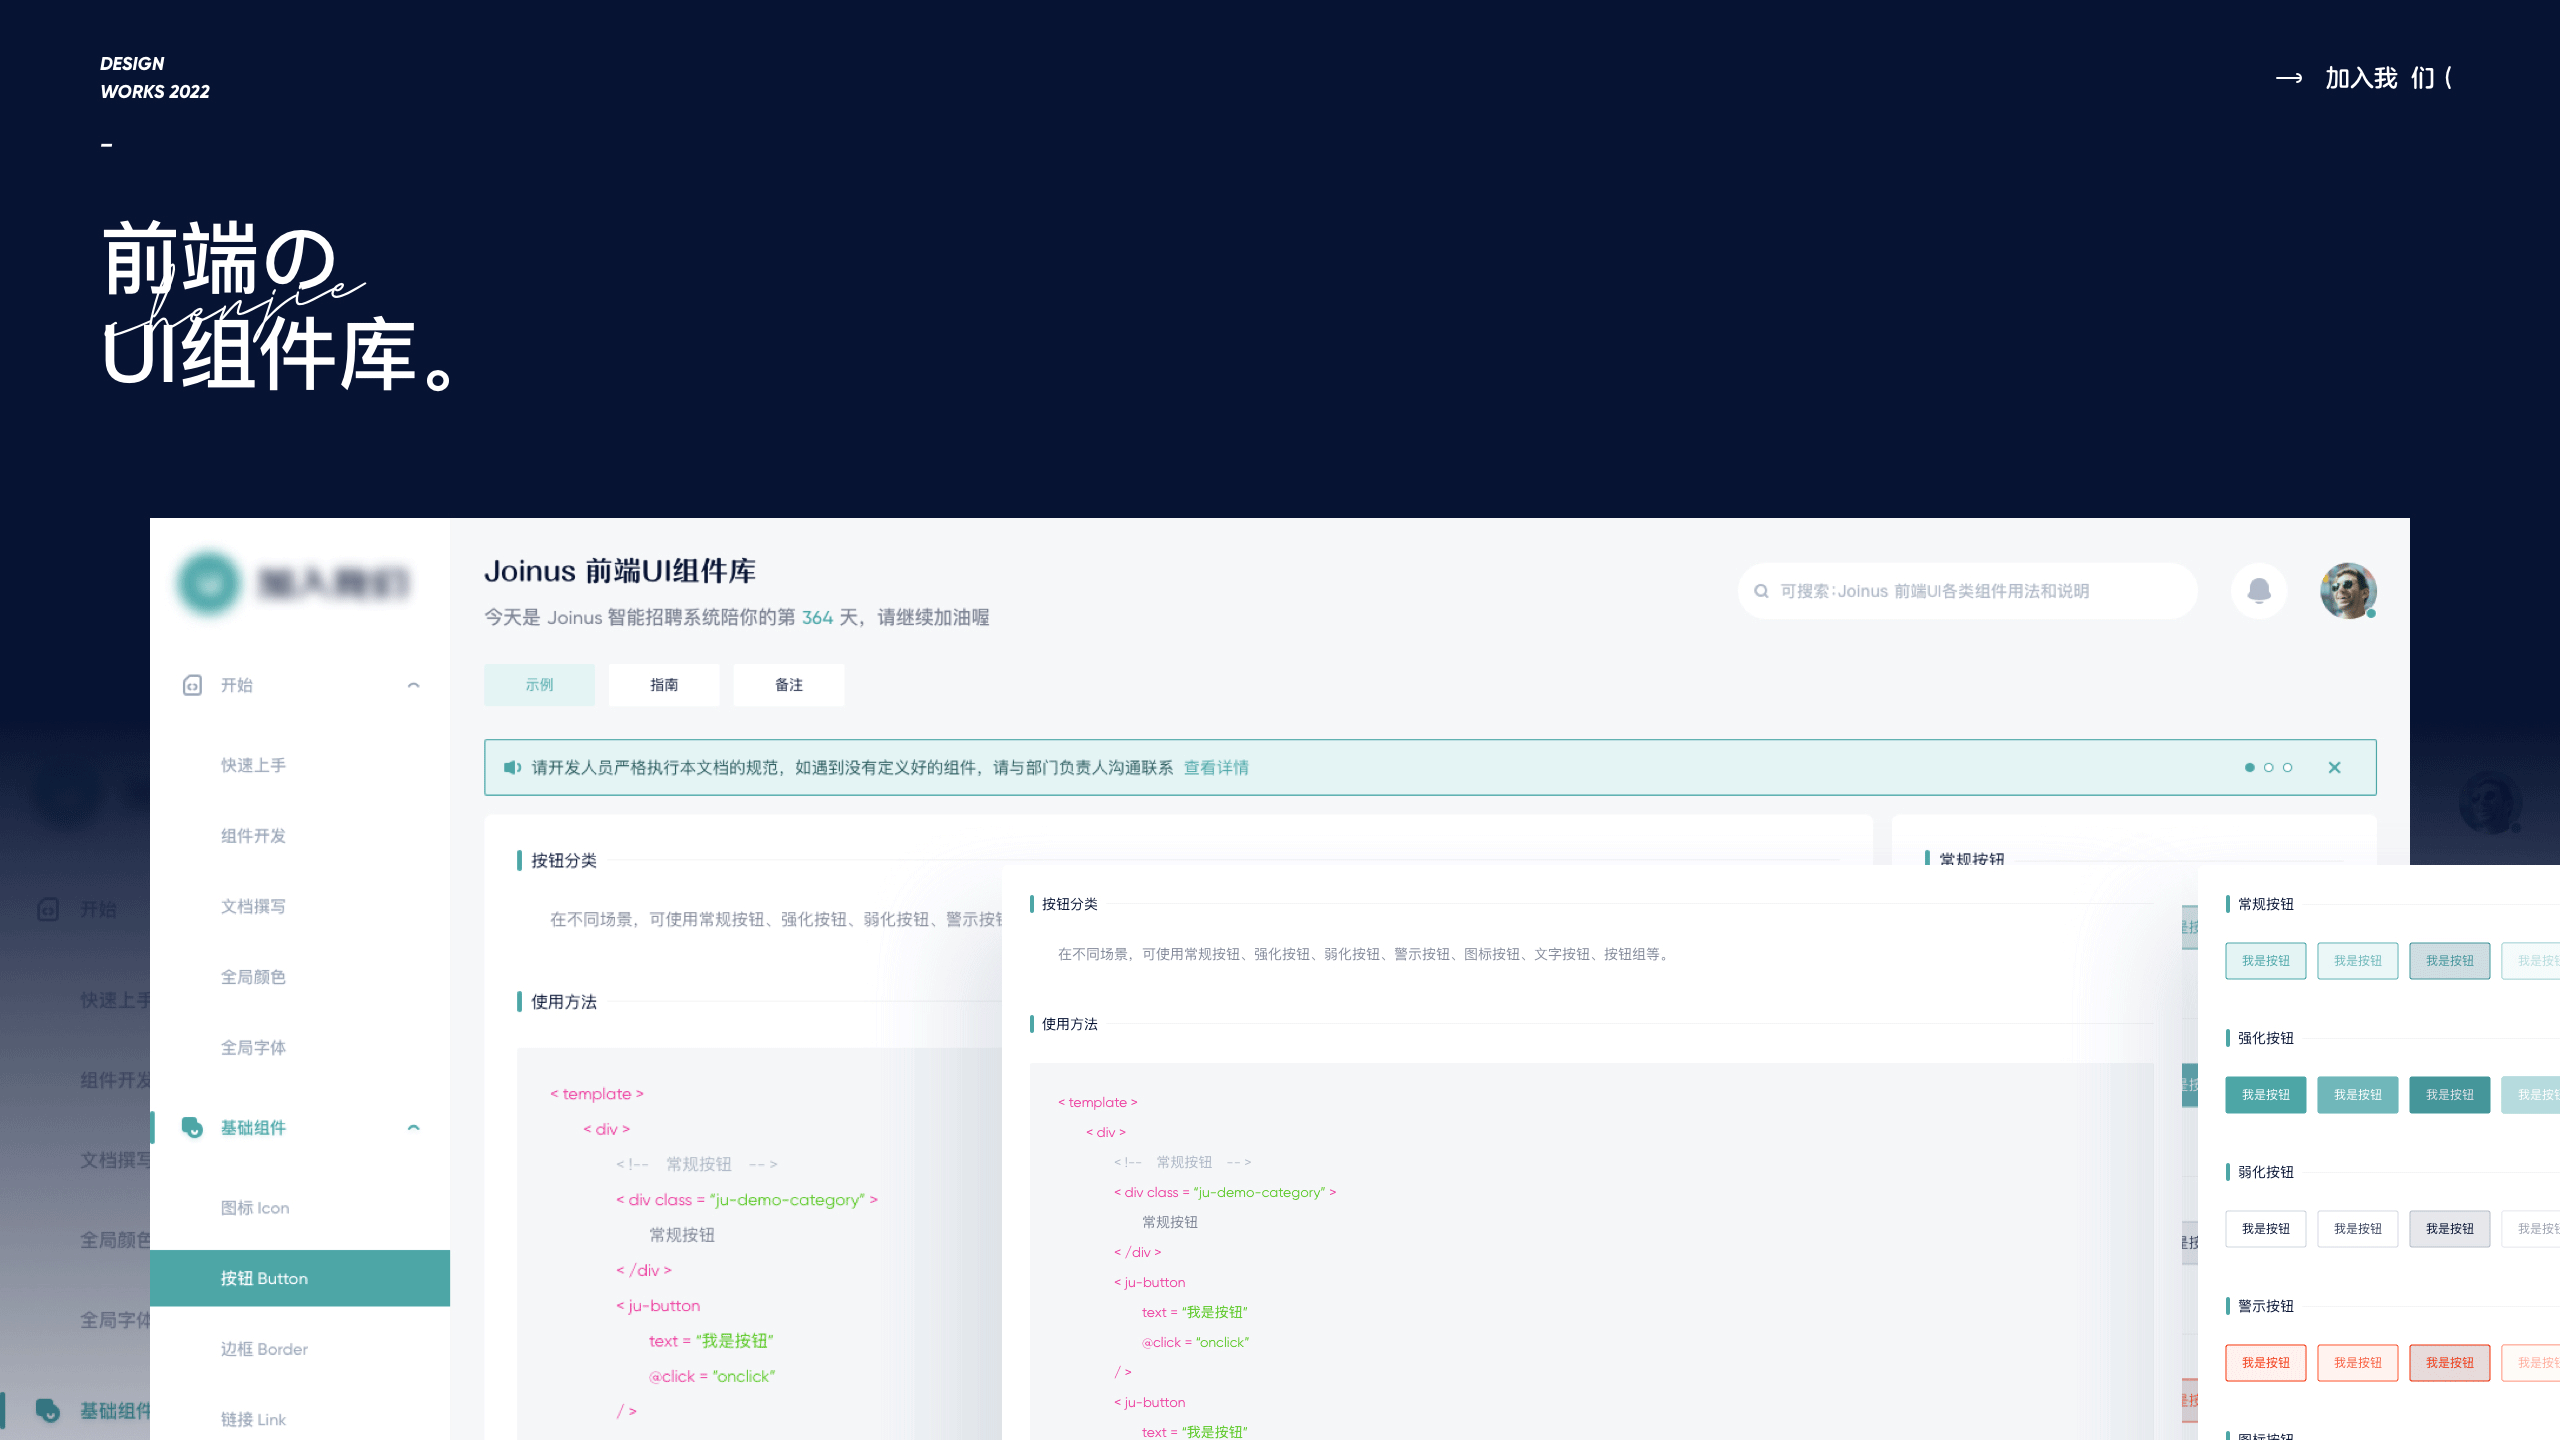The image size is (2560, 1440).
Task: Open 边框 Border in the sidebar
Action: pos(264,1349)
